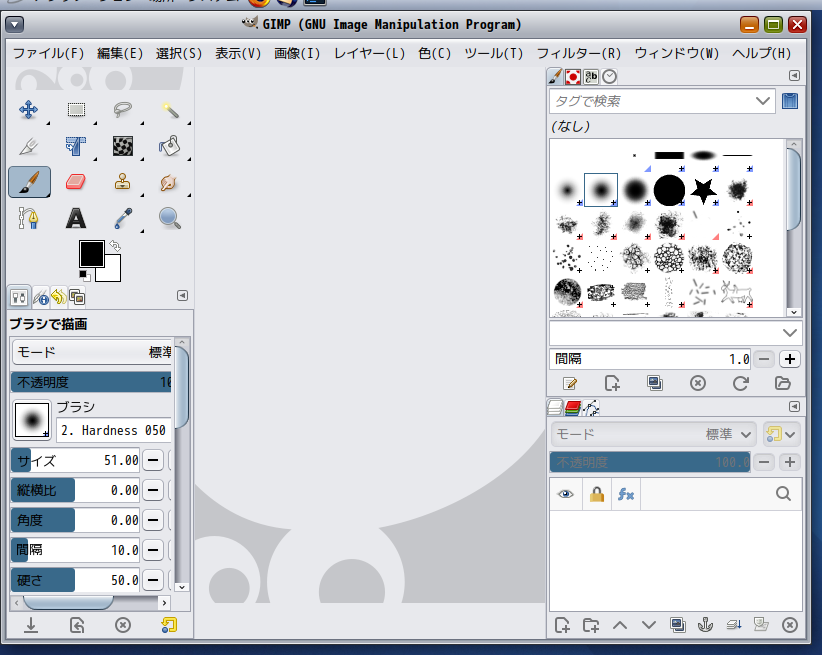This screenshot has width=822, height=655.
Task: Select the Fuzzy Select magic wand
Action: [170, 110]
